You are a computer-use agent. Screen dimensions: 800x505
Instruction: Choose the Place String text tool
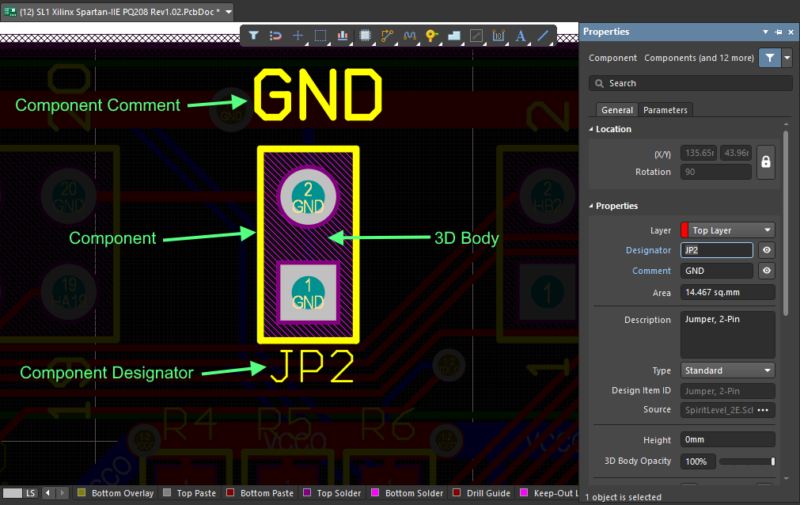pyautogui.click(x=520, y=36)
